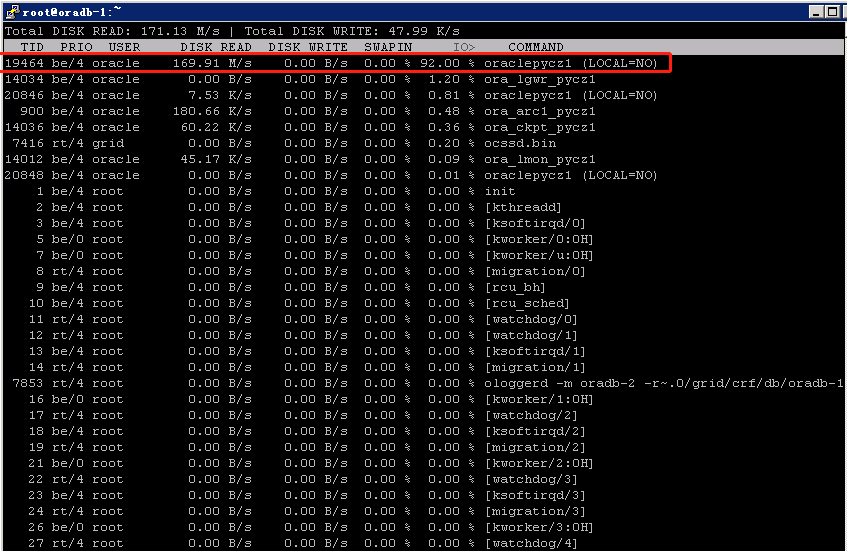Screen dimensions: 847x551
Task: Click the 0.48 % IO value
Action: pyautogui.click(x=452, y=111)
